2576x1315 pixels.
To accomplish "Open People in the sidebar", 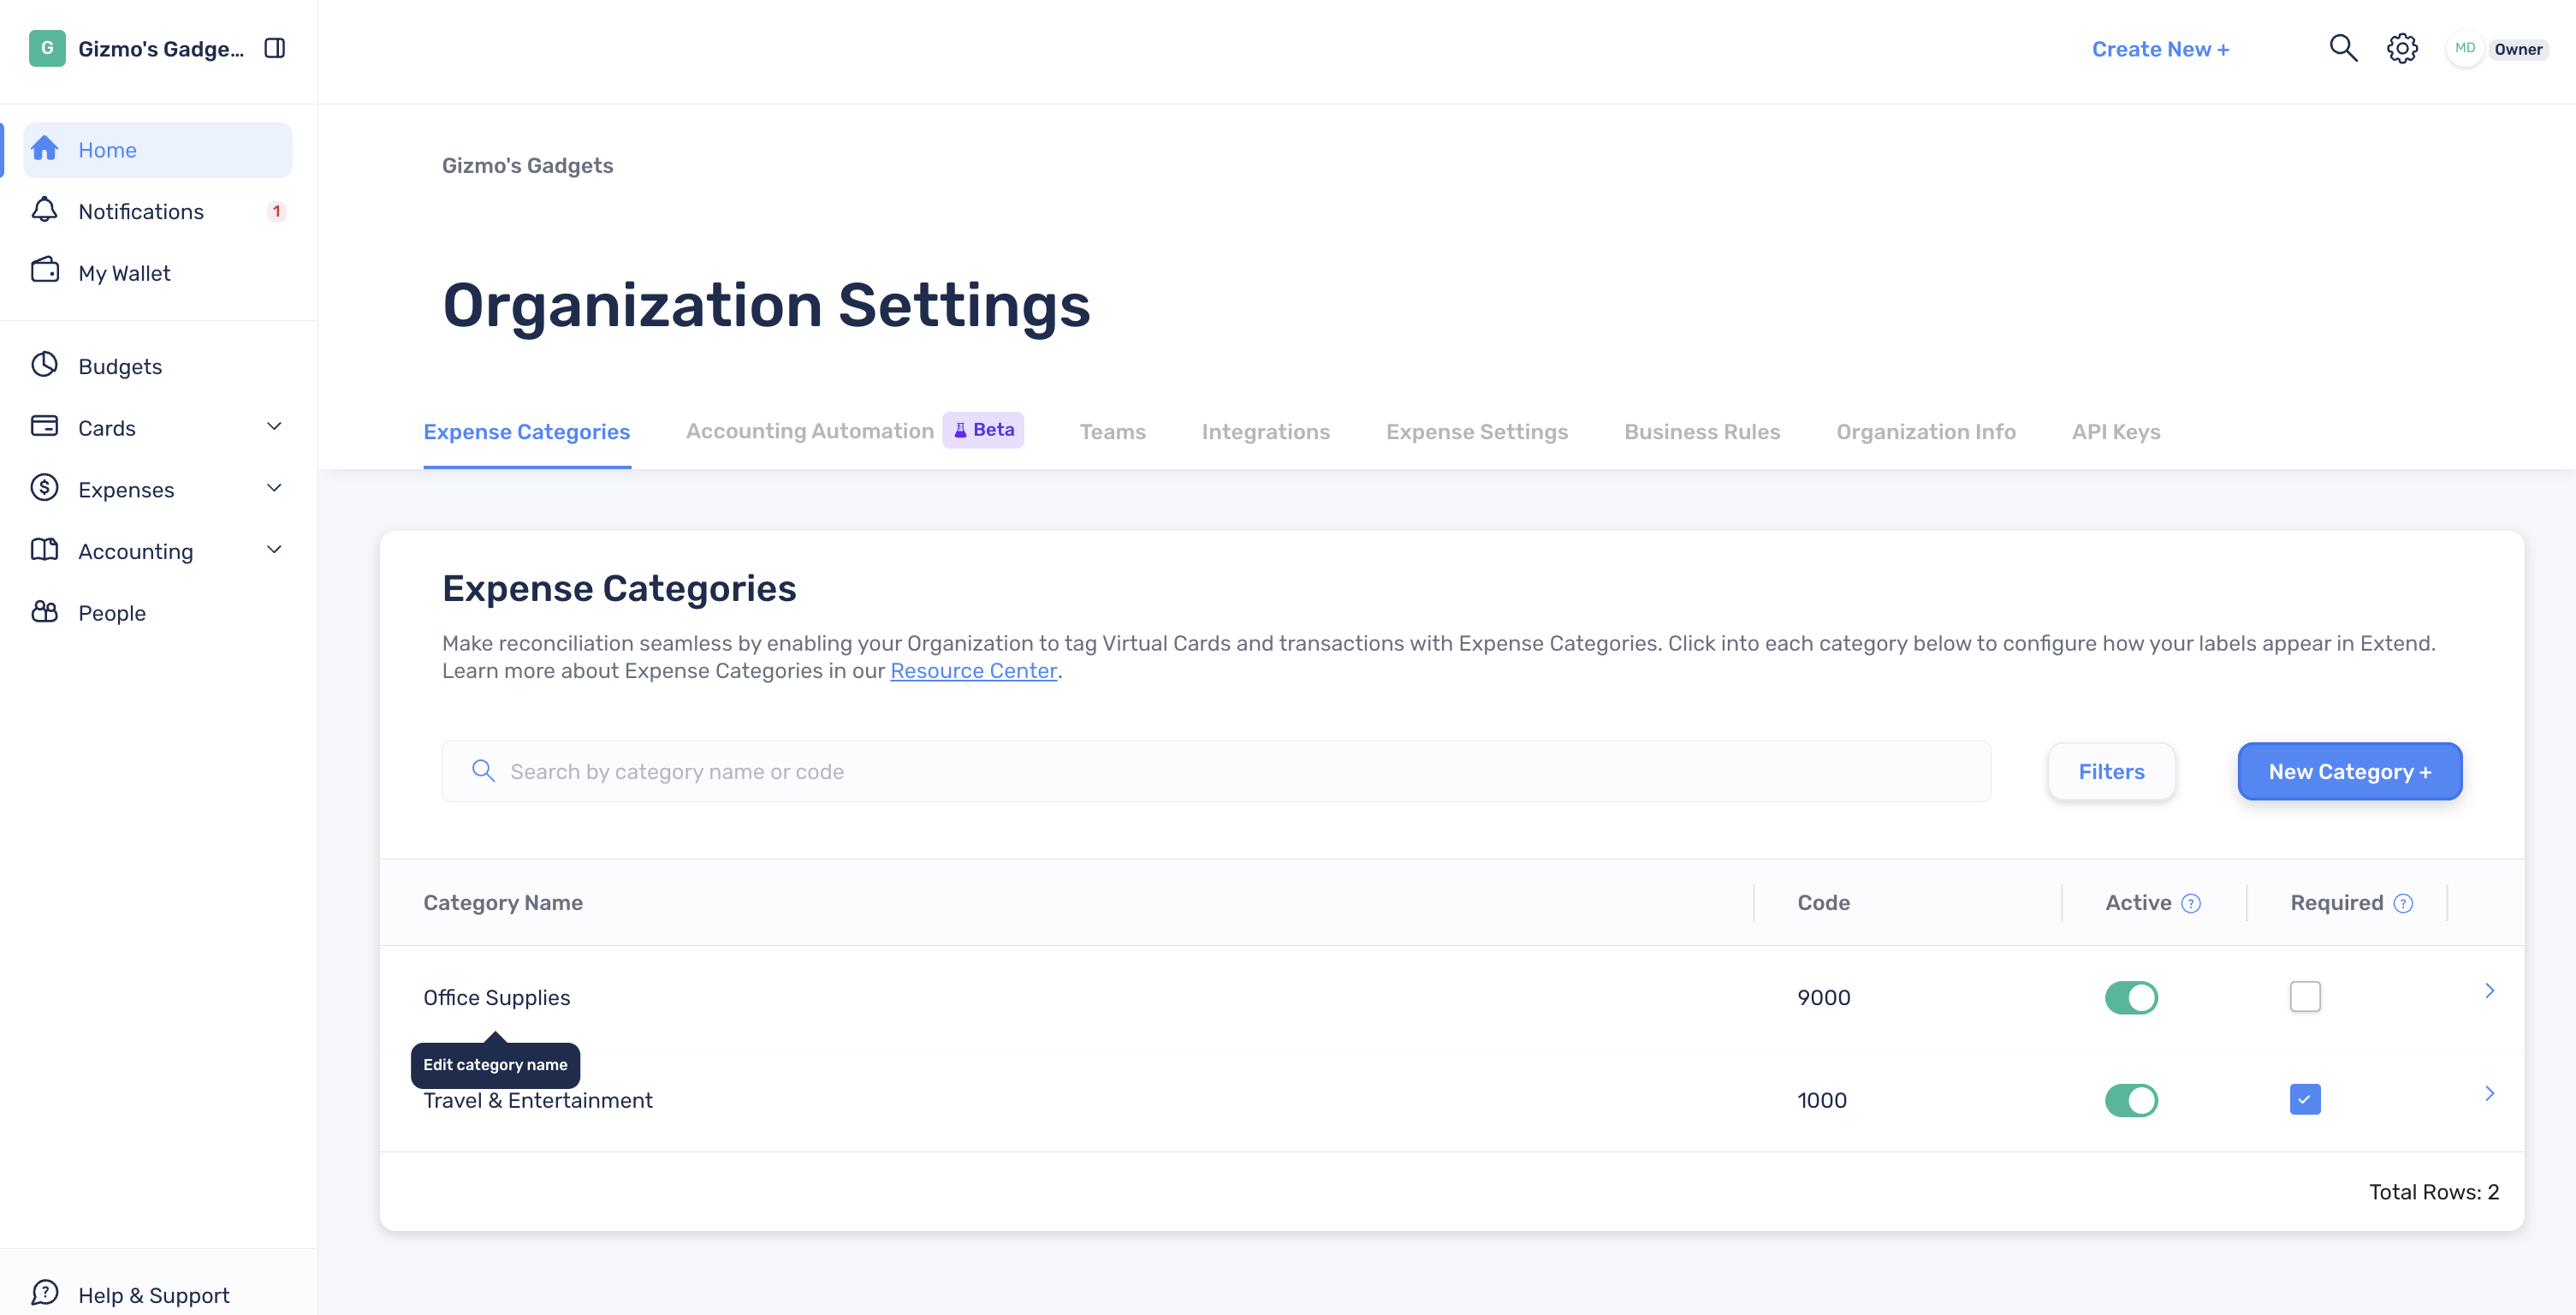I will pyautogui.click(x=158, y=613).
